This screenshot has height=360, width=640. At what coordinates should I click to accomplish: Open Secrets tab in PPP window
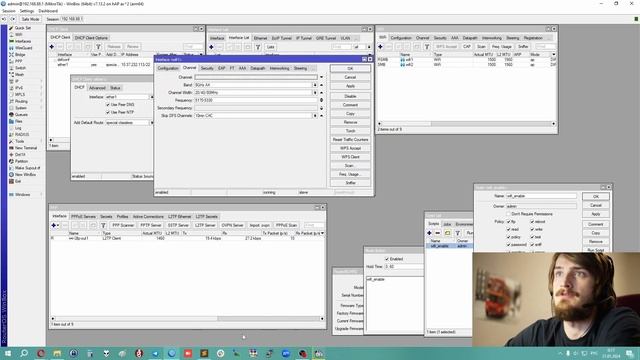click(x=106, y=216)
